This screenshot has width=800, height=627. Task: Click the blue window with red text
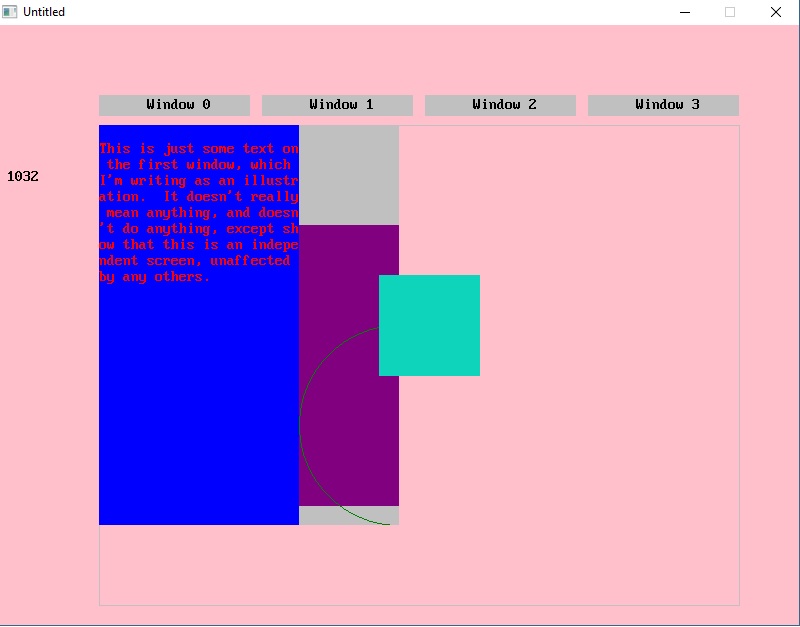pyautogui.click(x=199, y=325)
